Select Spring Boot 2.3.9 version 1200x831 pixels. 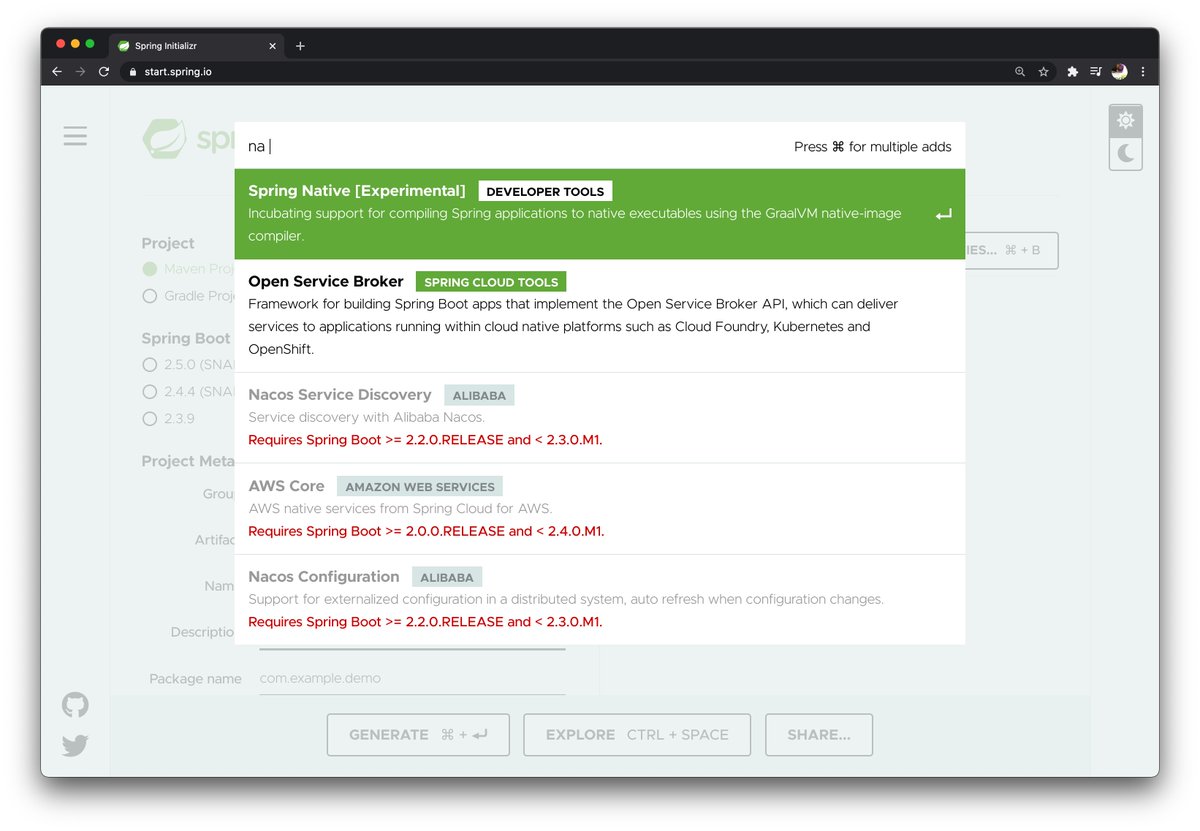150,418
